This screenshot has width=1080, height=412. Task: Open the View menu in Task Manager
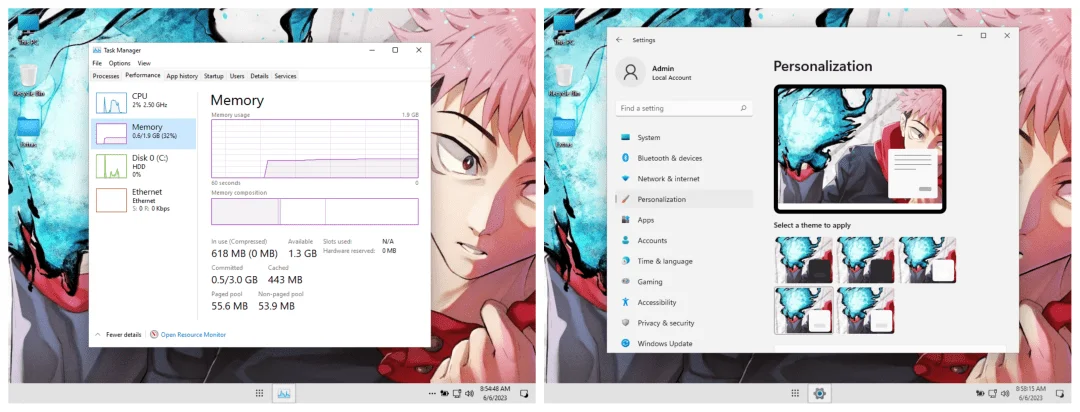pos(144,63)
